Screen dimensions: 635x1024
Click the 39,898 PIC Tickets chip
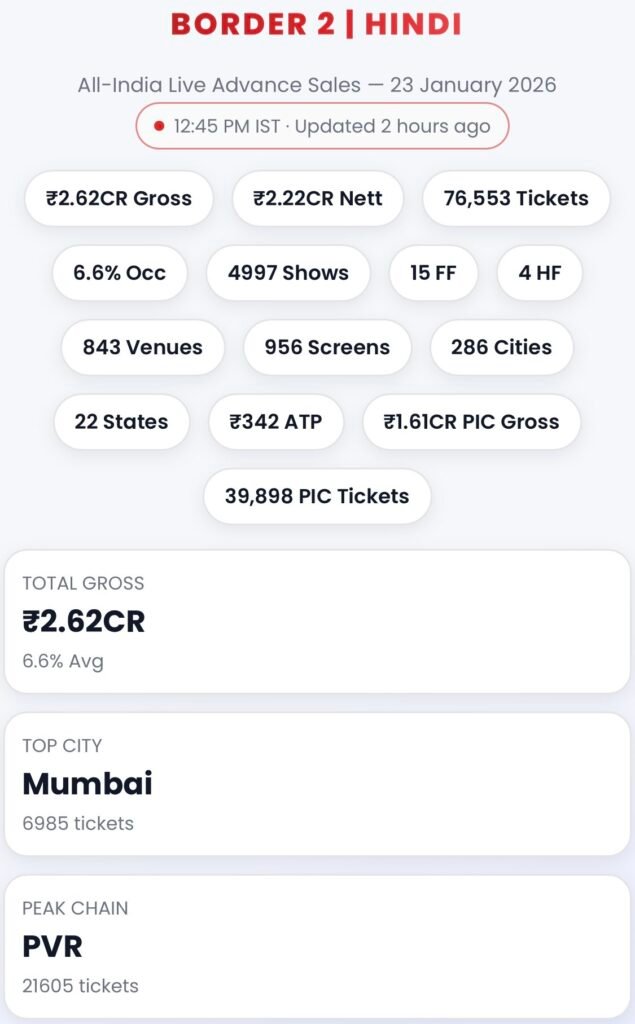point(317,496)
